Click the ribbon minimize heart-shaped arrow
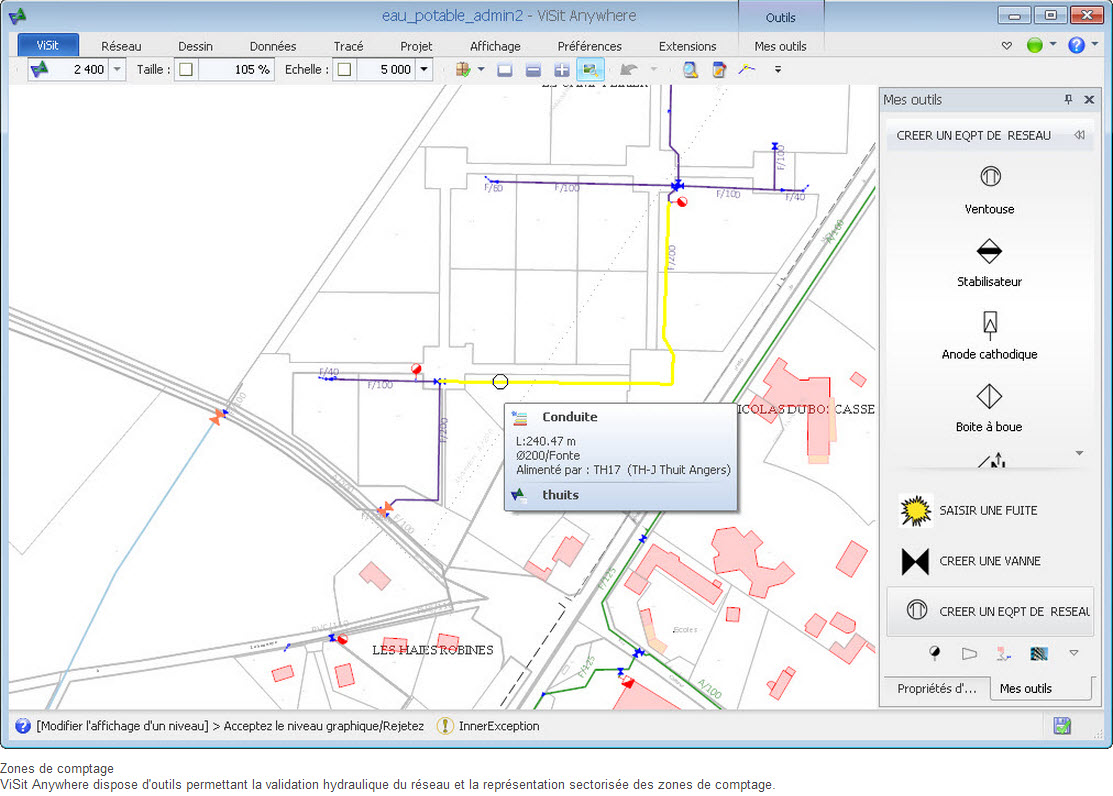This screenshot has width=1113, height=796. pos(1007,45)
